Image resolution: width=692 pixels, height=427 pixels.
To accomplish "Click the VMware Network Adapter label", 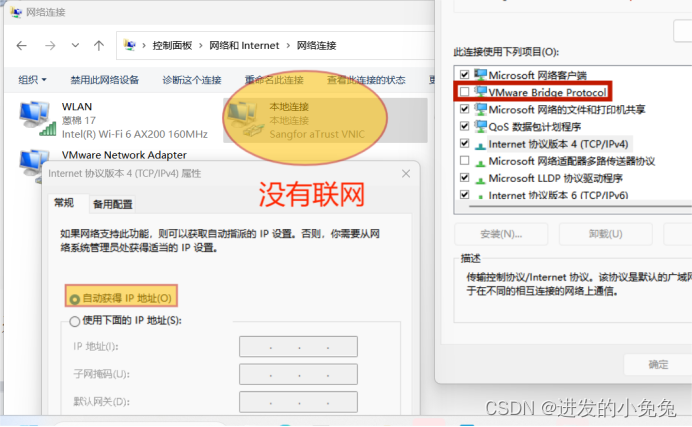I will click(124, 155).
